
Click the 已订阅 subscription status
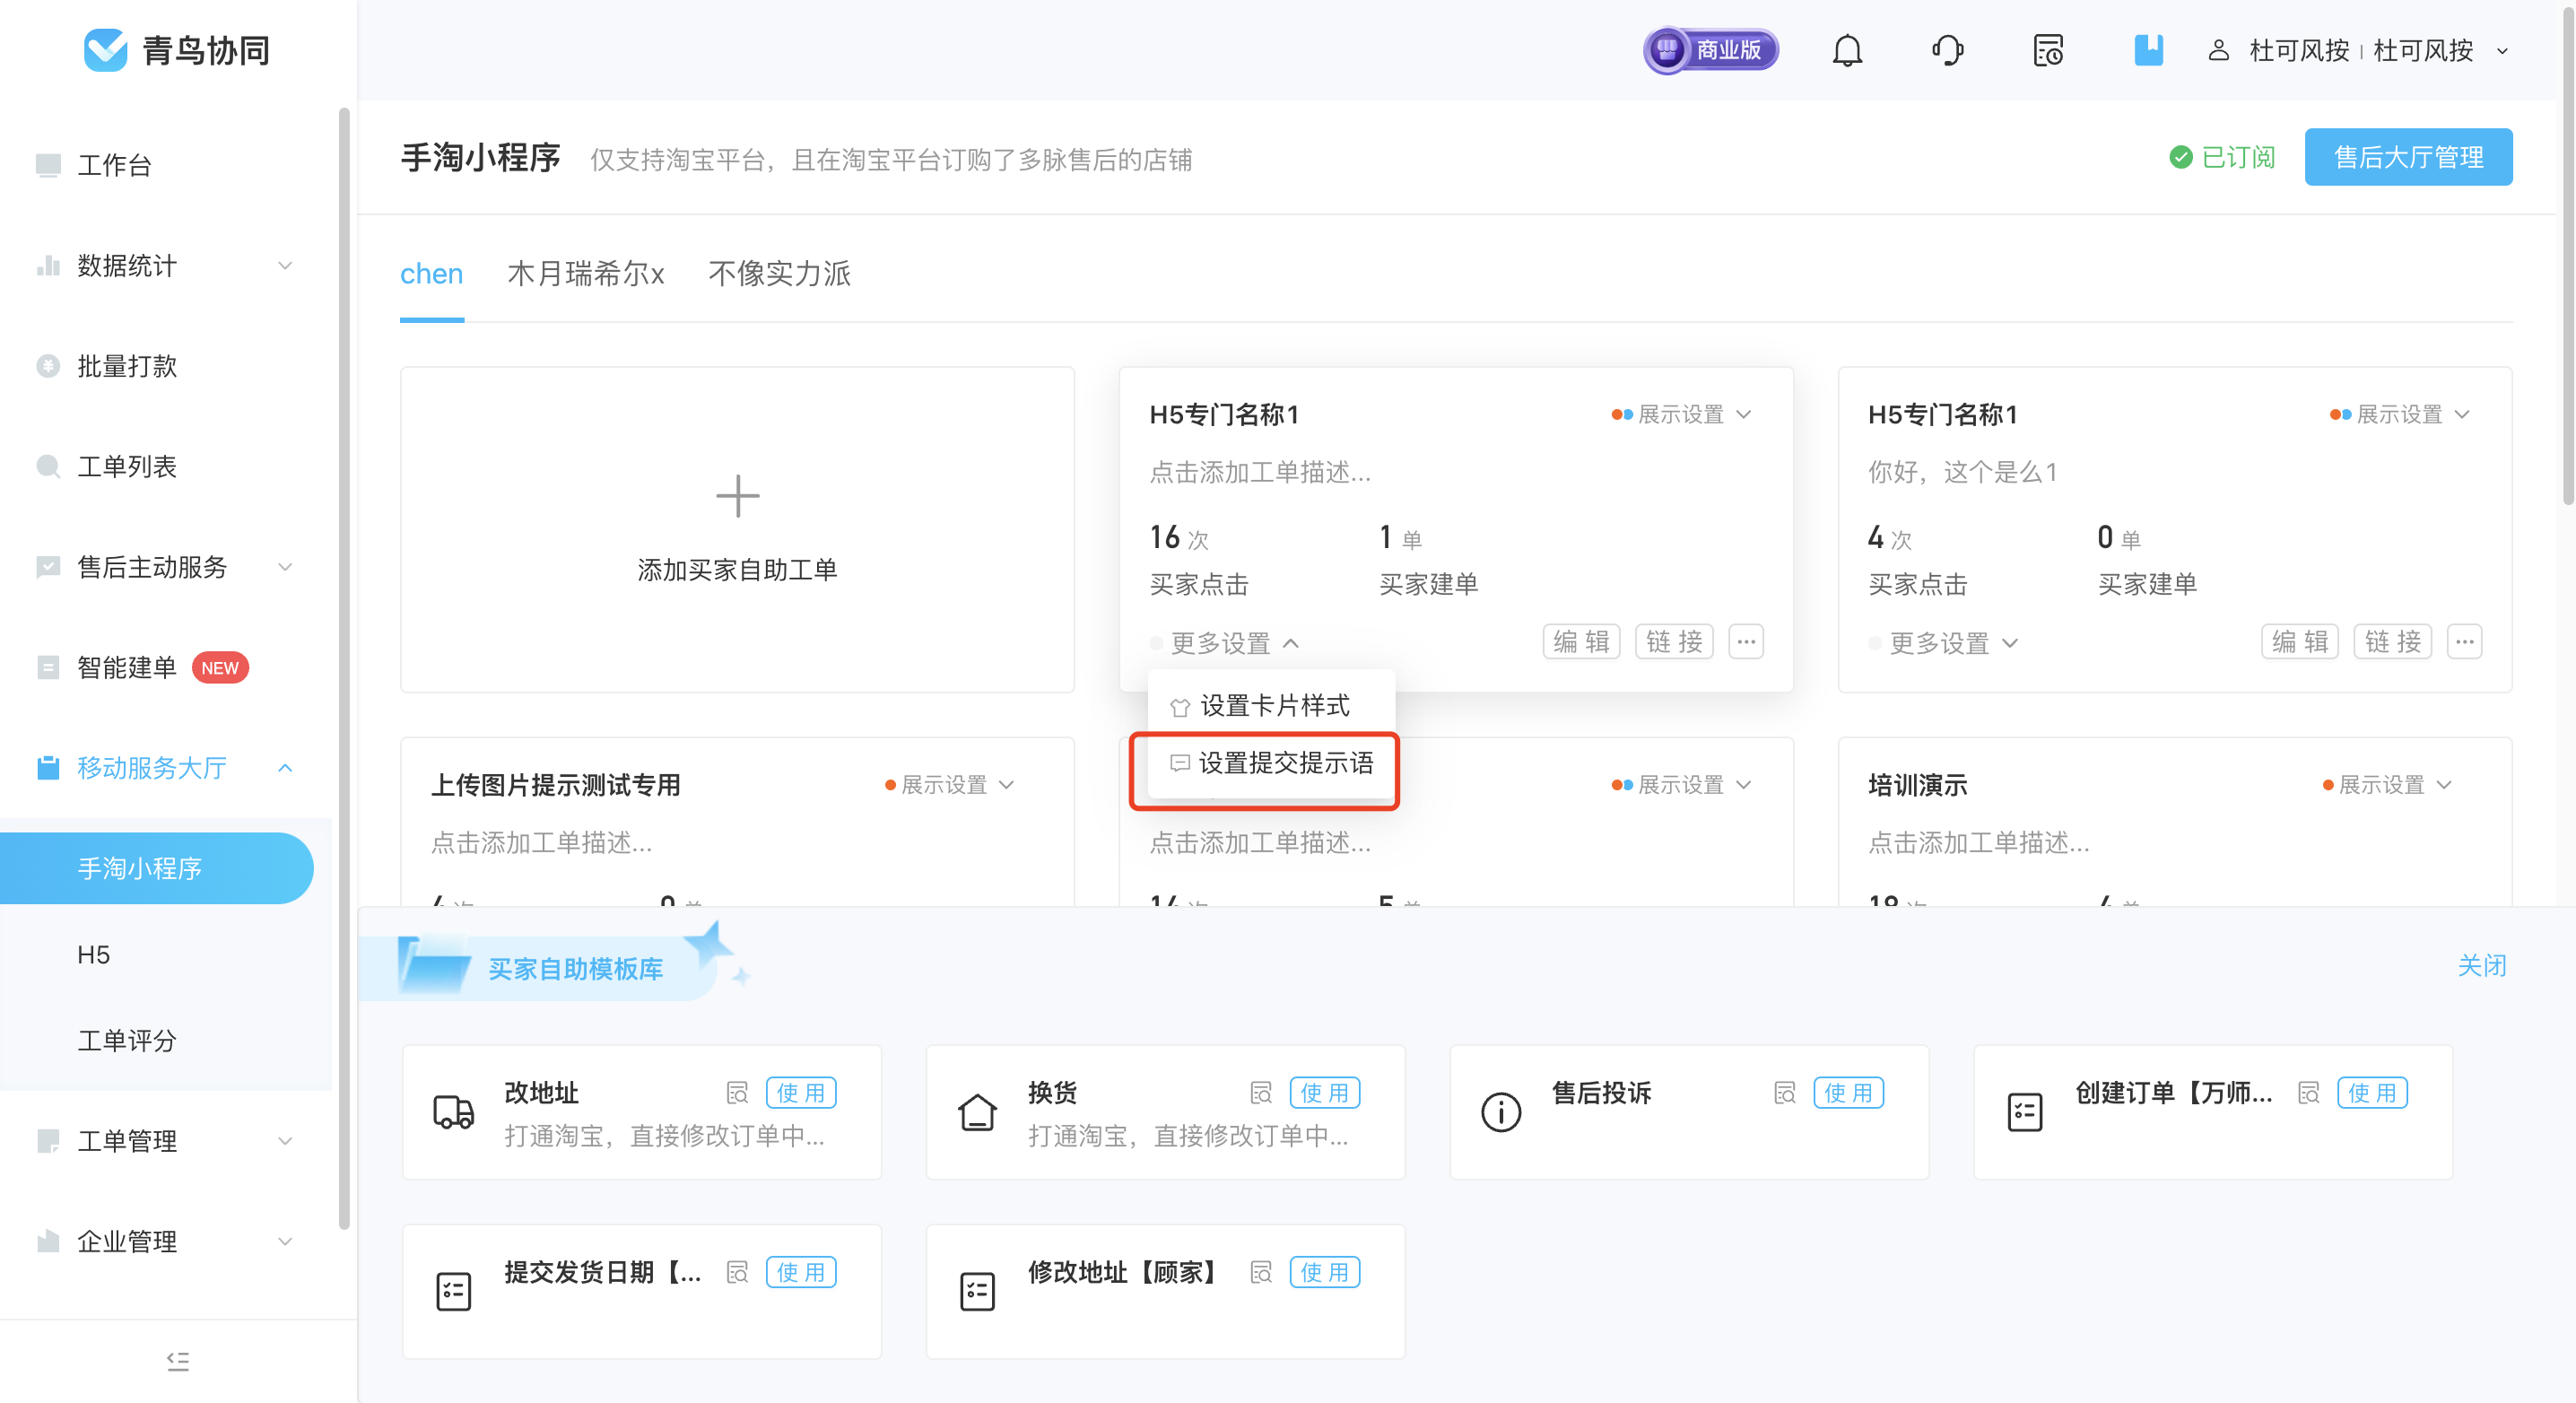[2222, 157]
